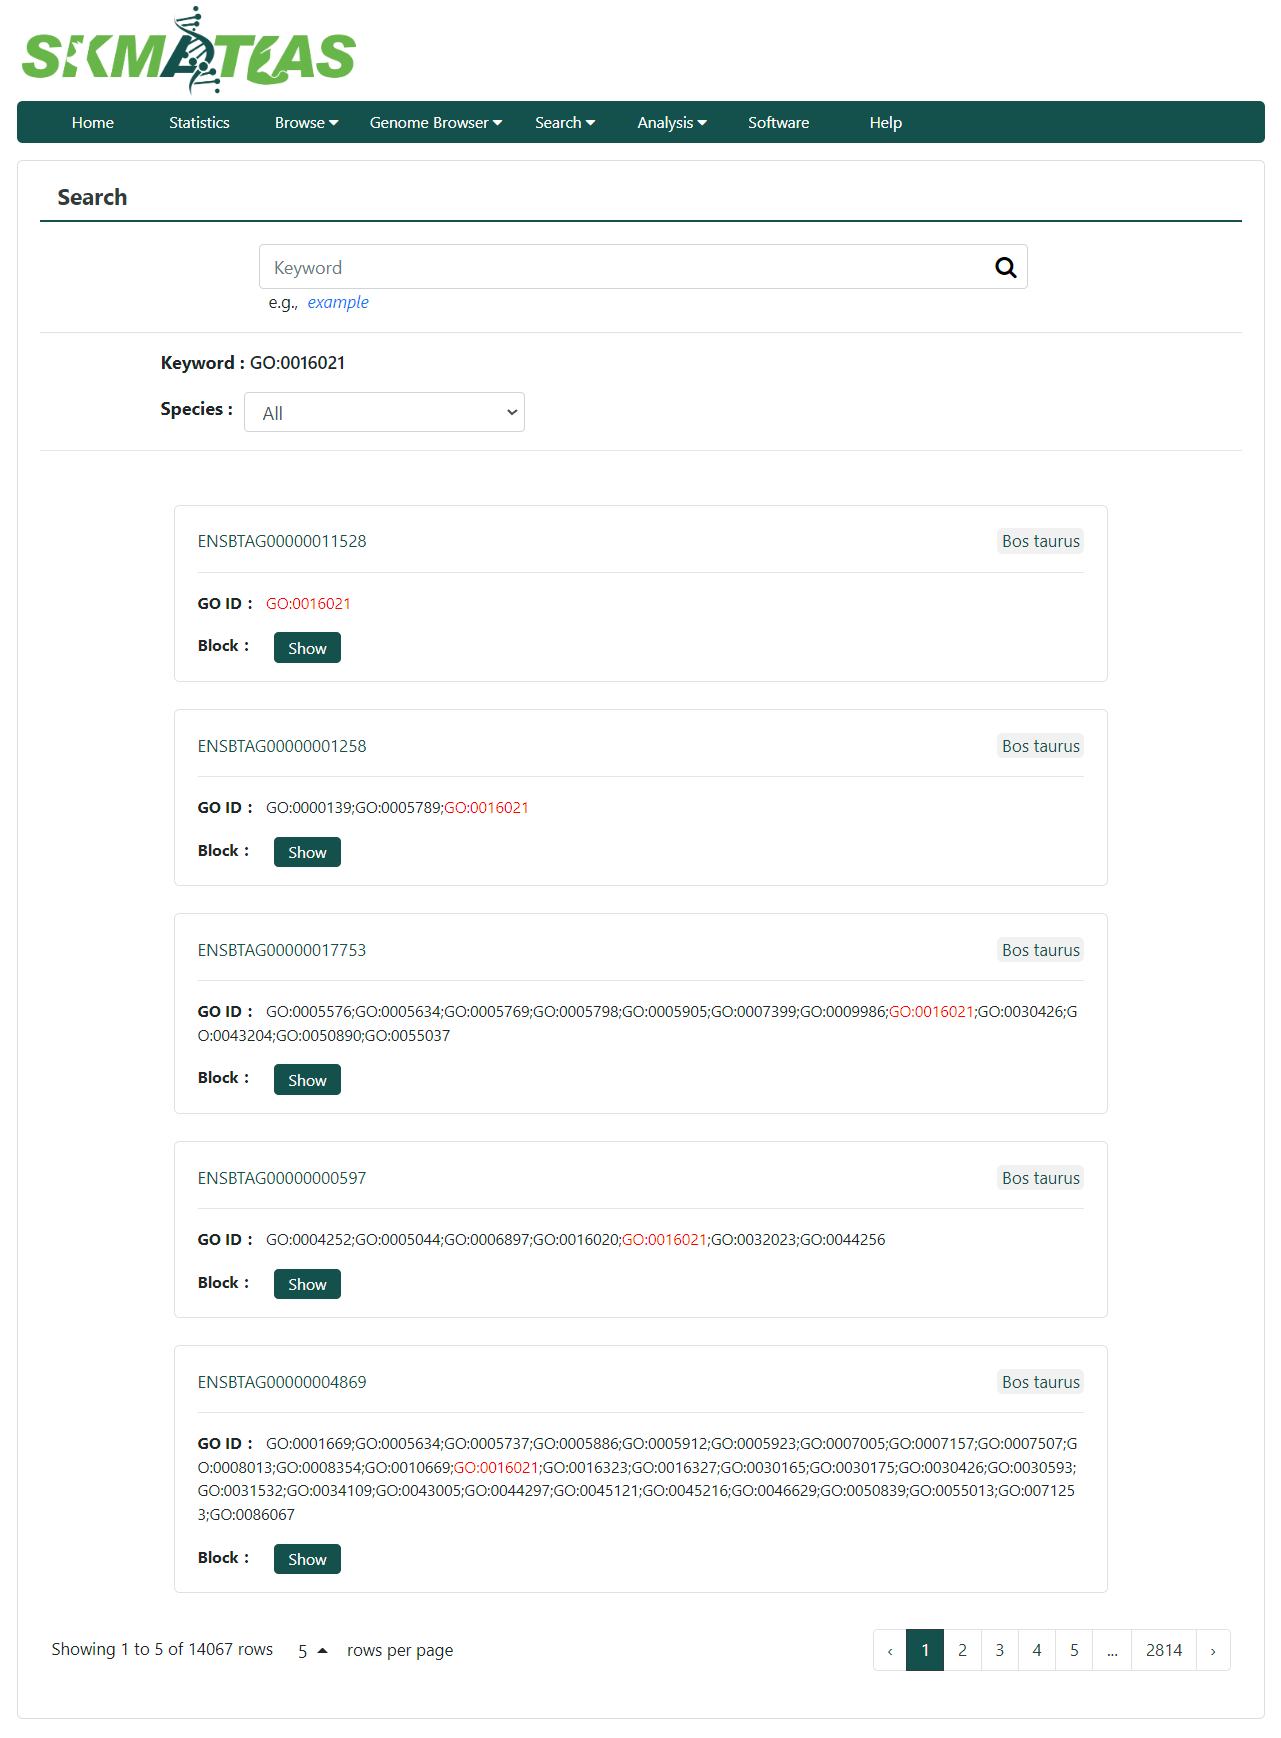This screenshot has width=1281, height=1738.
Task: Show block for ENSBTAG00000017753
Action: [x=307, y=1080]
